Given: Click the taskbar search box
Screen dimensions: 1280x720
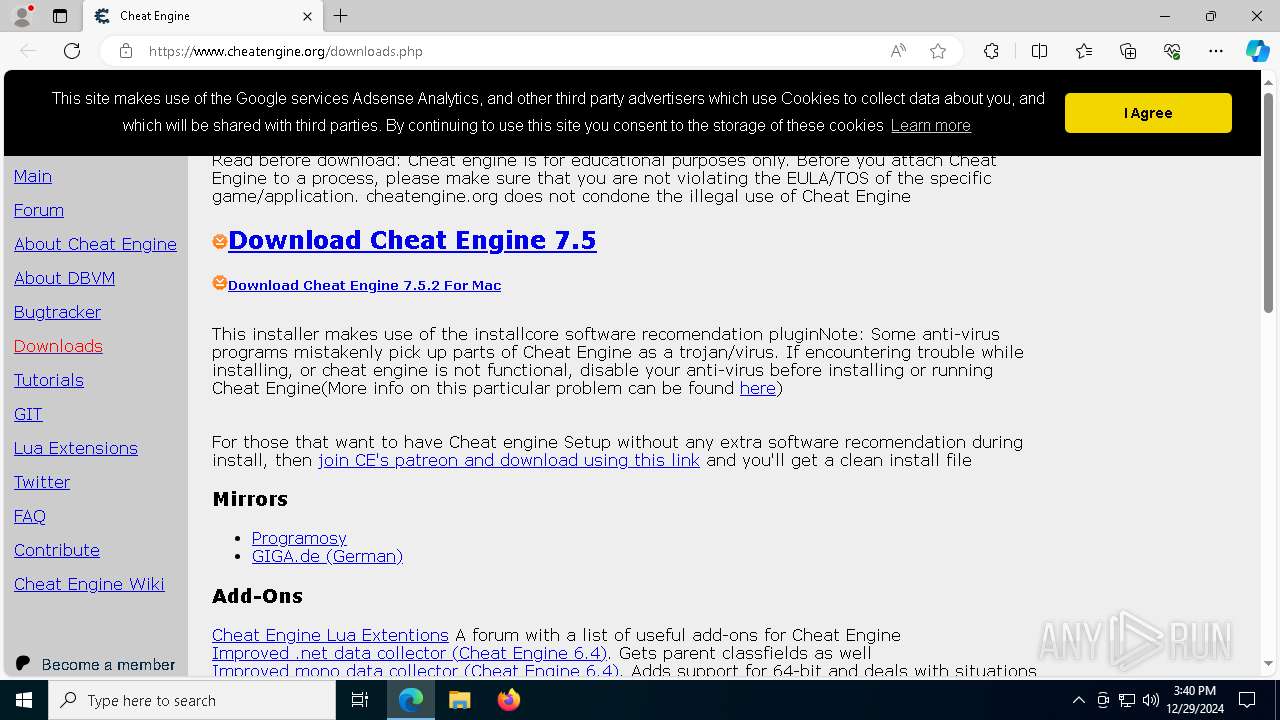Looking at the screenshot, I should click(x=192, y=700).
